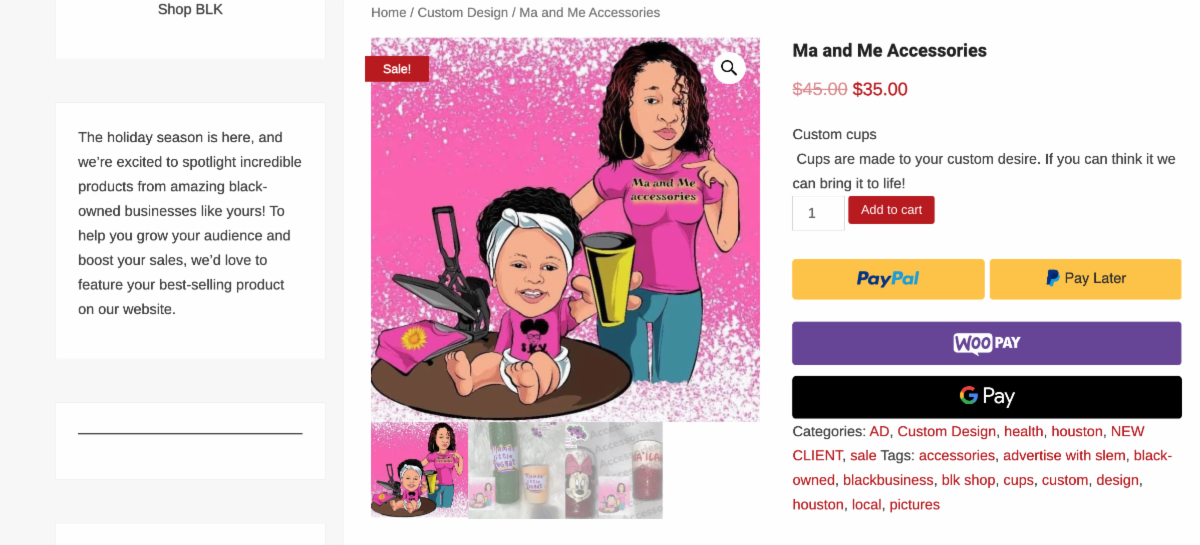
Task: Open the houston category link
Action: [x=1077, y=431]
